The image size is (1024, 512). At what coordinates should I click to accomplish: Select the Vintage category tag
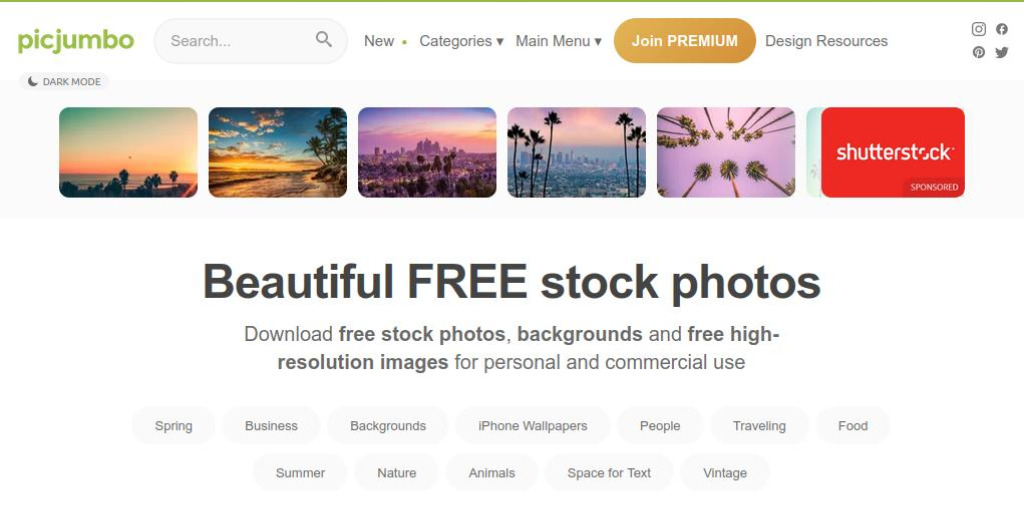pyautogui.click(x=725, y=473)
